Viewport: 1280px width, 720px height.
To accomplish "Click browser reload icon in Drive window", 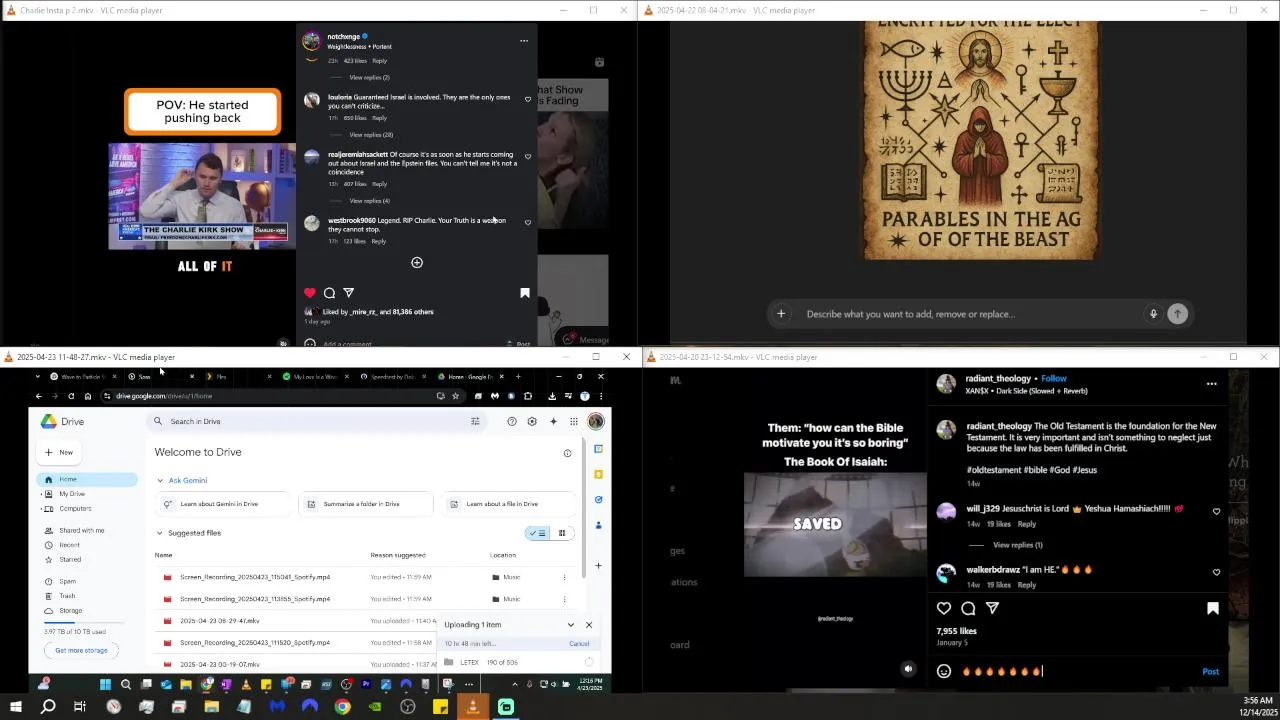I will click(71, 396).
